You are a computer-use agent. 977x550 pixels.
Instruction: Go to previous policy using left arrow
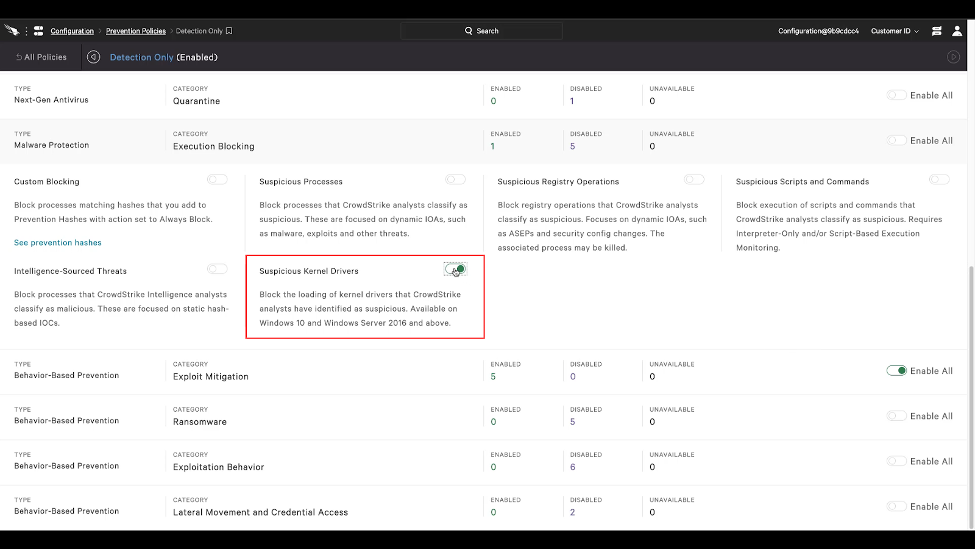[x=94, y=57]
